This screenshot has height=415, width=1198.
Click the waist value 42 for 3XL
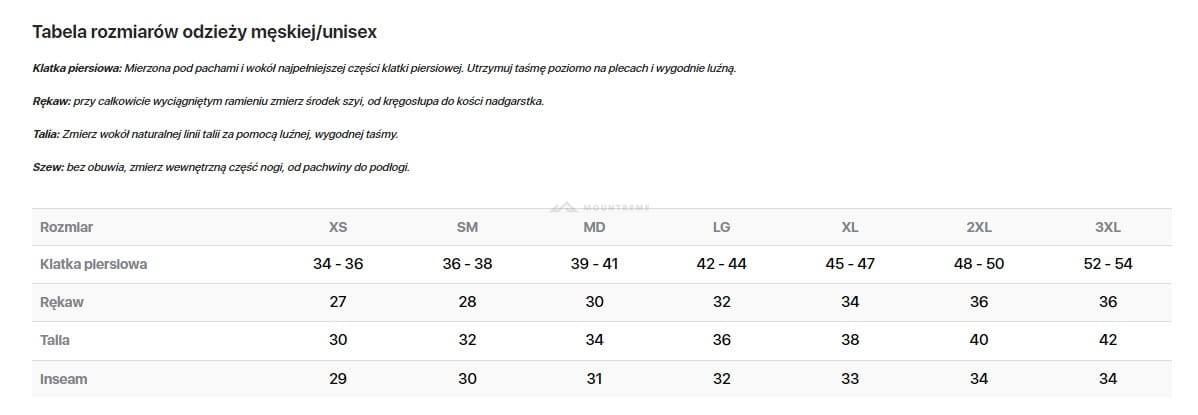1107,340
